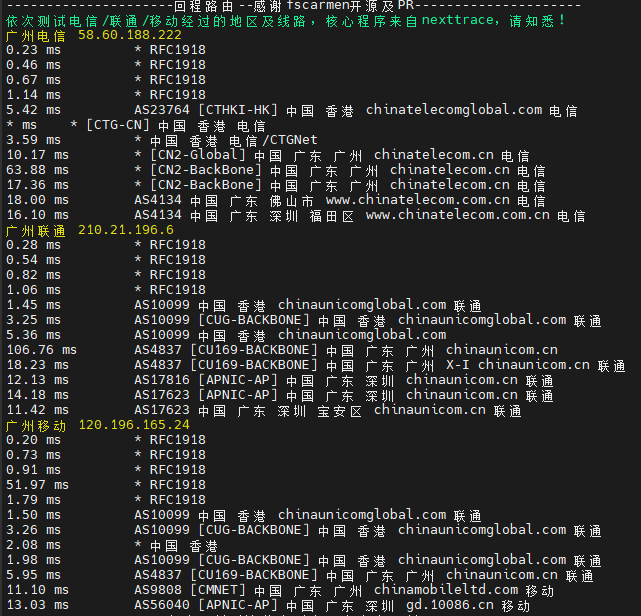Click the 51.97 ms latency value
Viewport: 641px width, 616px height.
[38, 485]
